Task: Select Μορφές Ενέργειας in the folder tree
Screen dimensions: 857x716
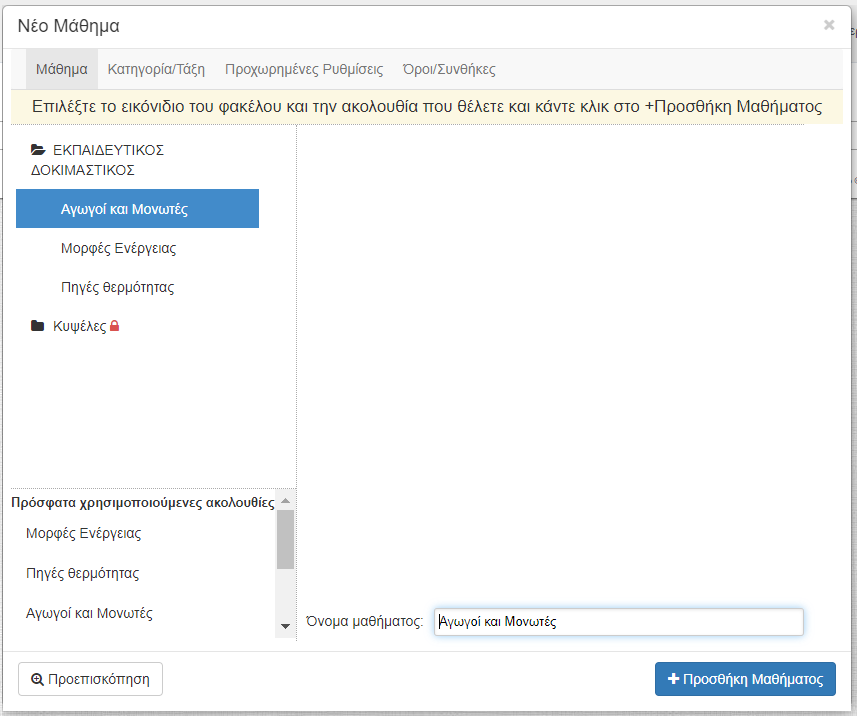Action: pos(119,248)
